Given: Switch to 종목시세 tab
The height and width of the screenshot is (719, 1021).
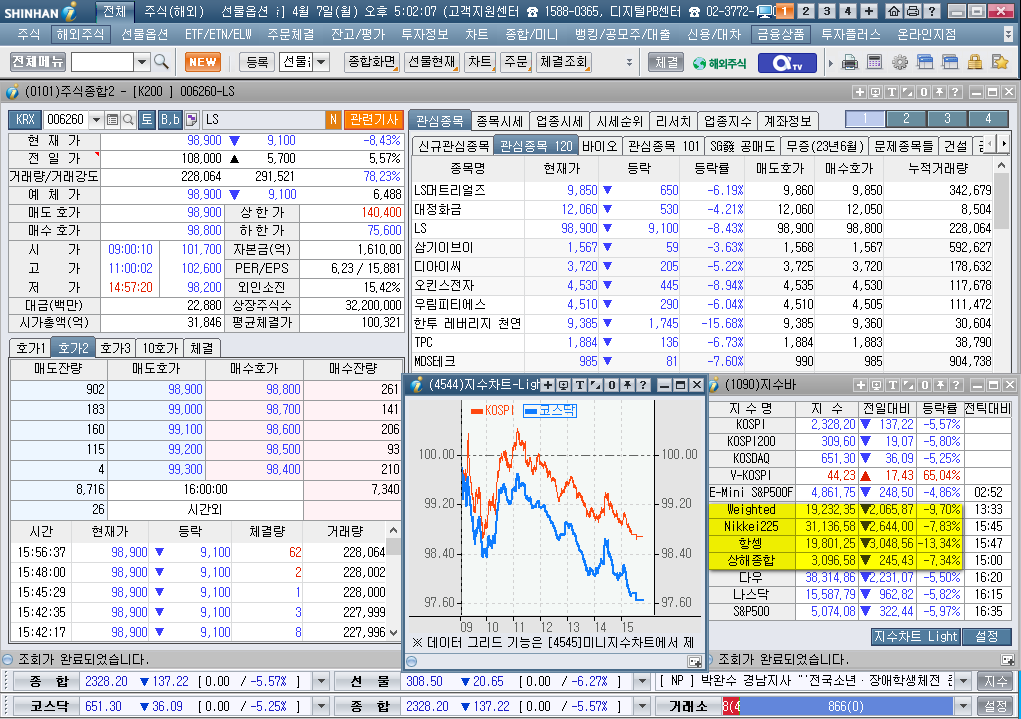Looking at the screenshot, I should click(x=499, y=121).
